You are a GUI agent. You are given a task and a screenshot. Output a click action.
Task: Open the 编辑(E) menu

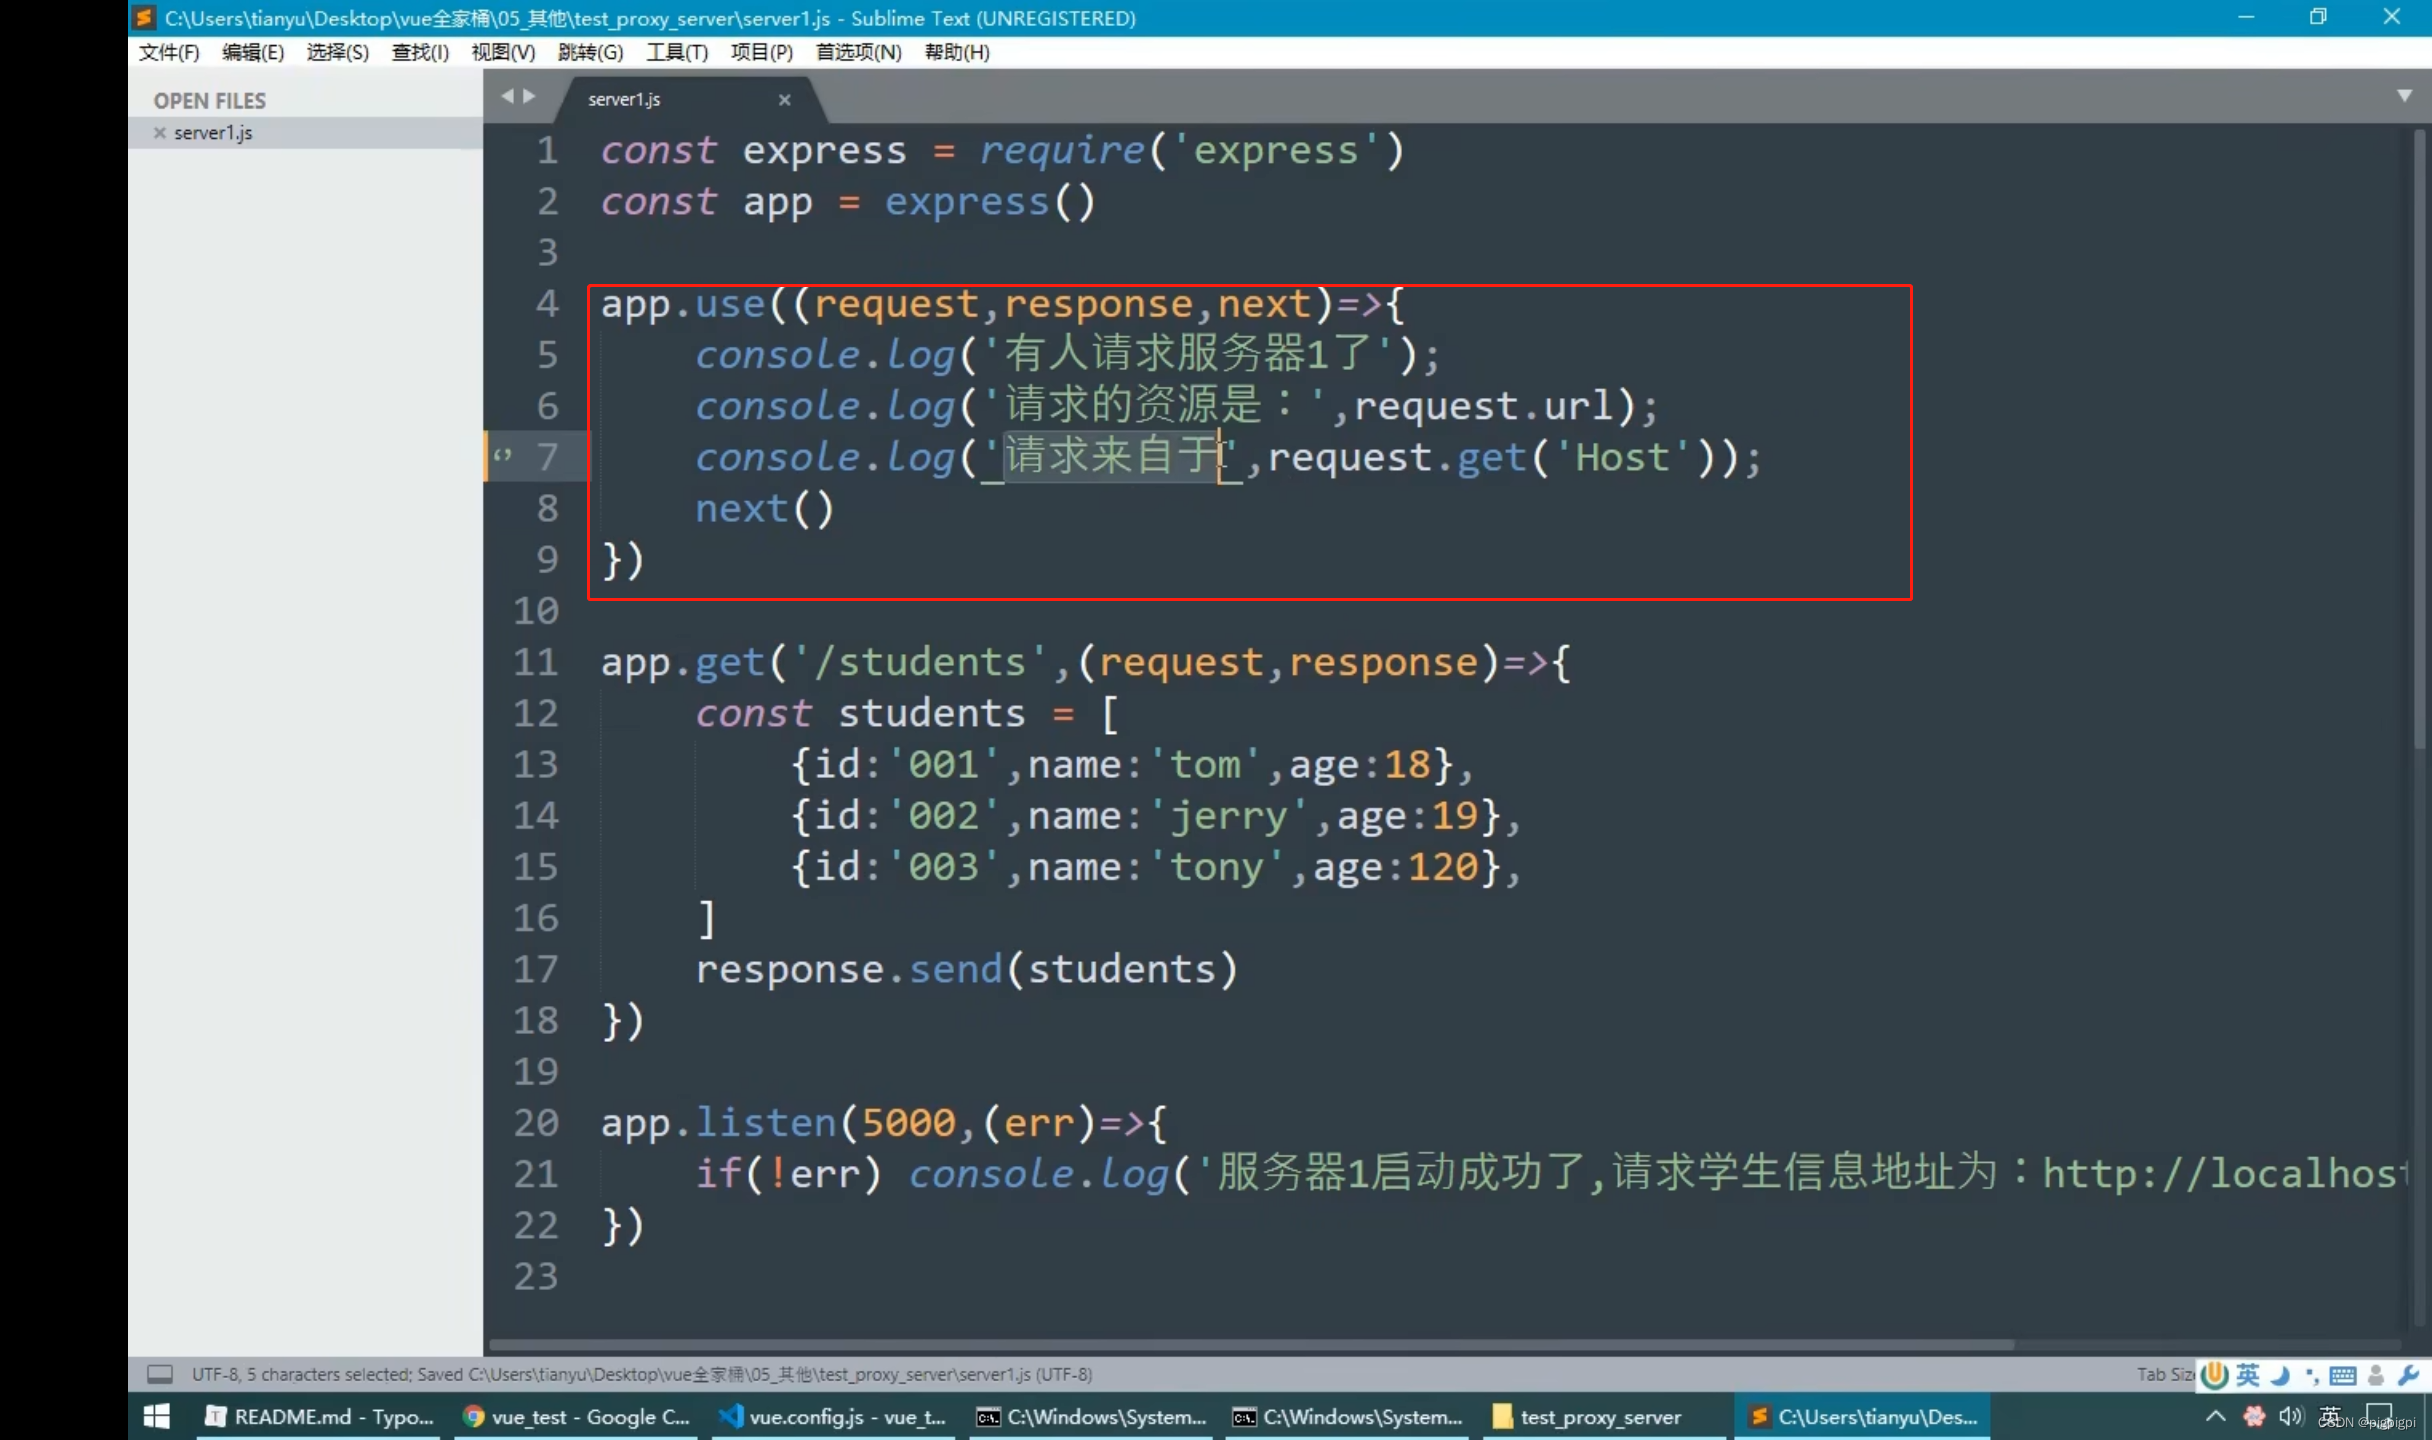(253, 52)
